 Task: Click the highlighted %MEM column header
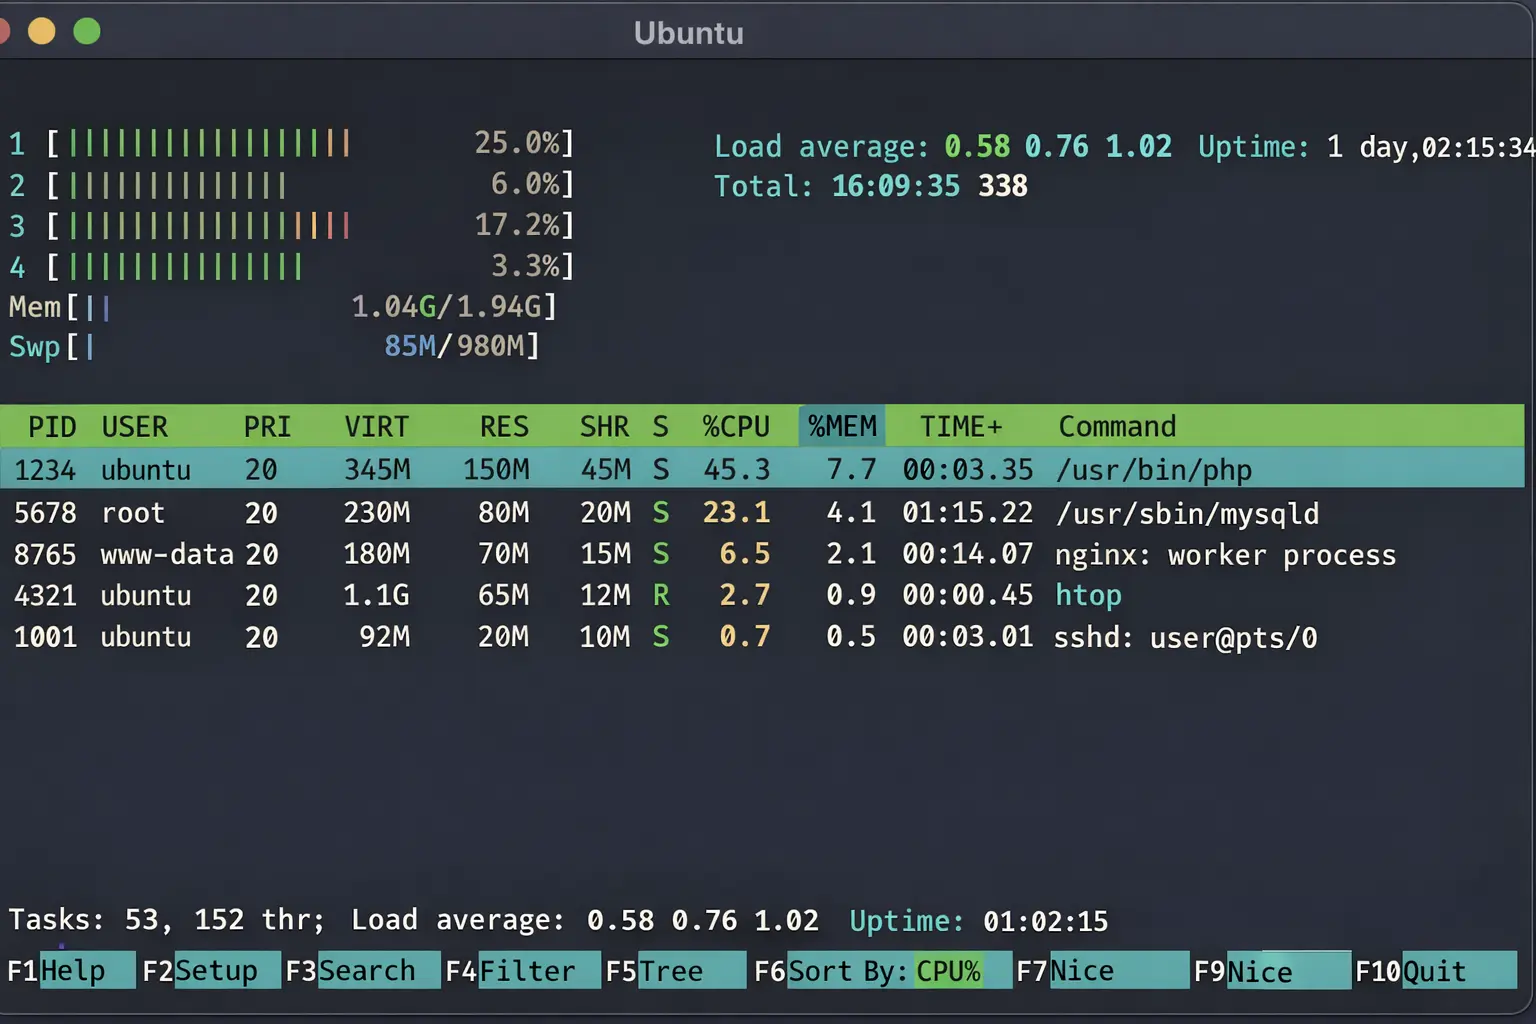tap(842, 427)
